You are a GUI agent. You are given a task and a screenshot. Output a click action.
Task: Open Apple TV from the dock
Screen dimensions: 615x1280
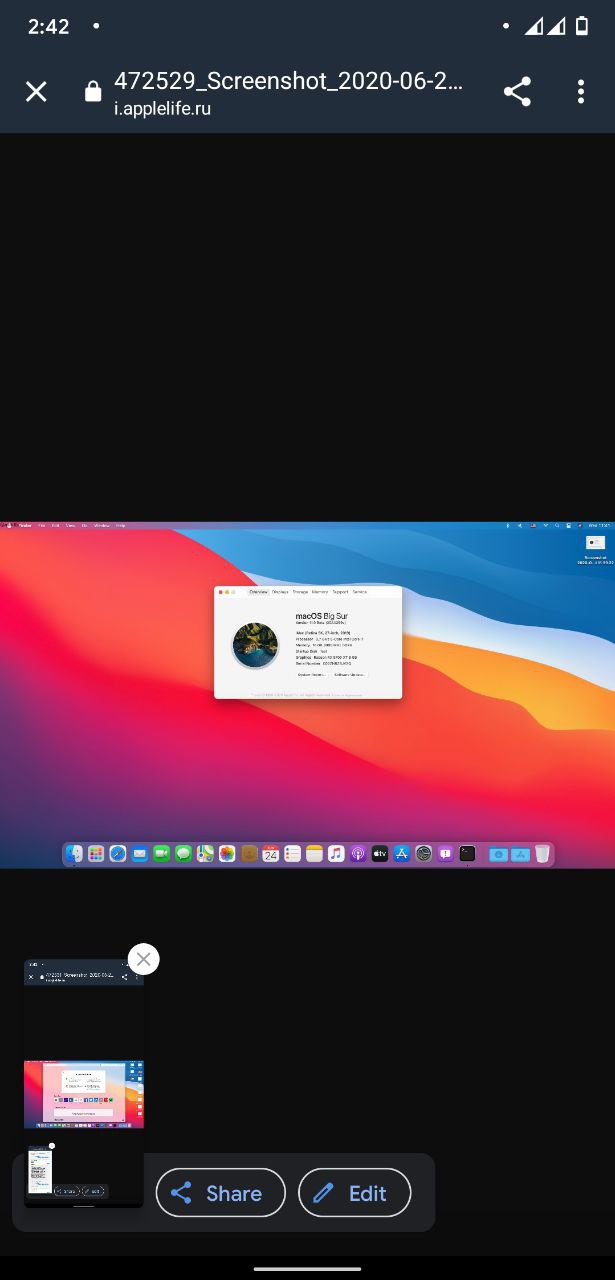380,854
